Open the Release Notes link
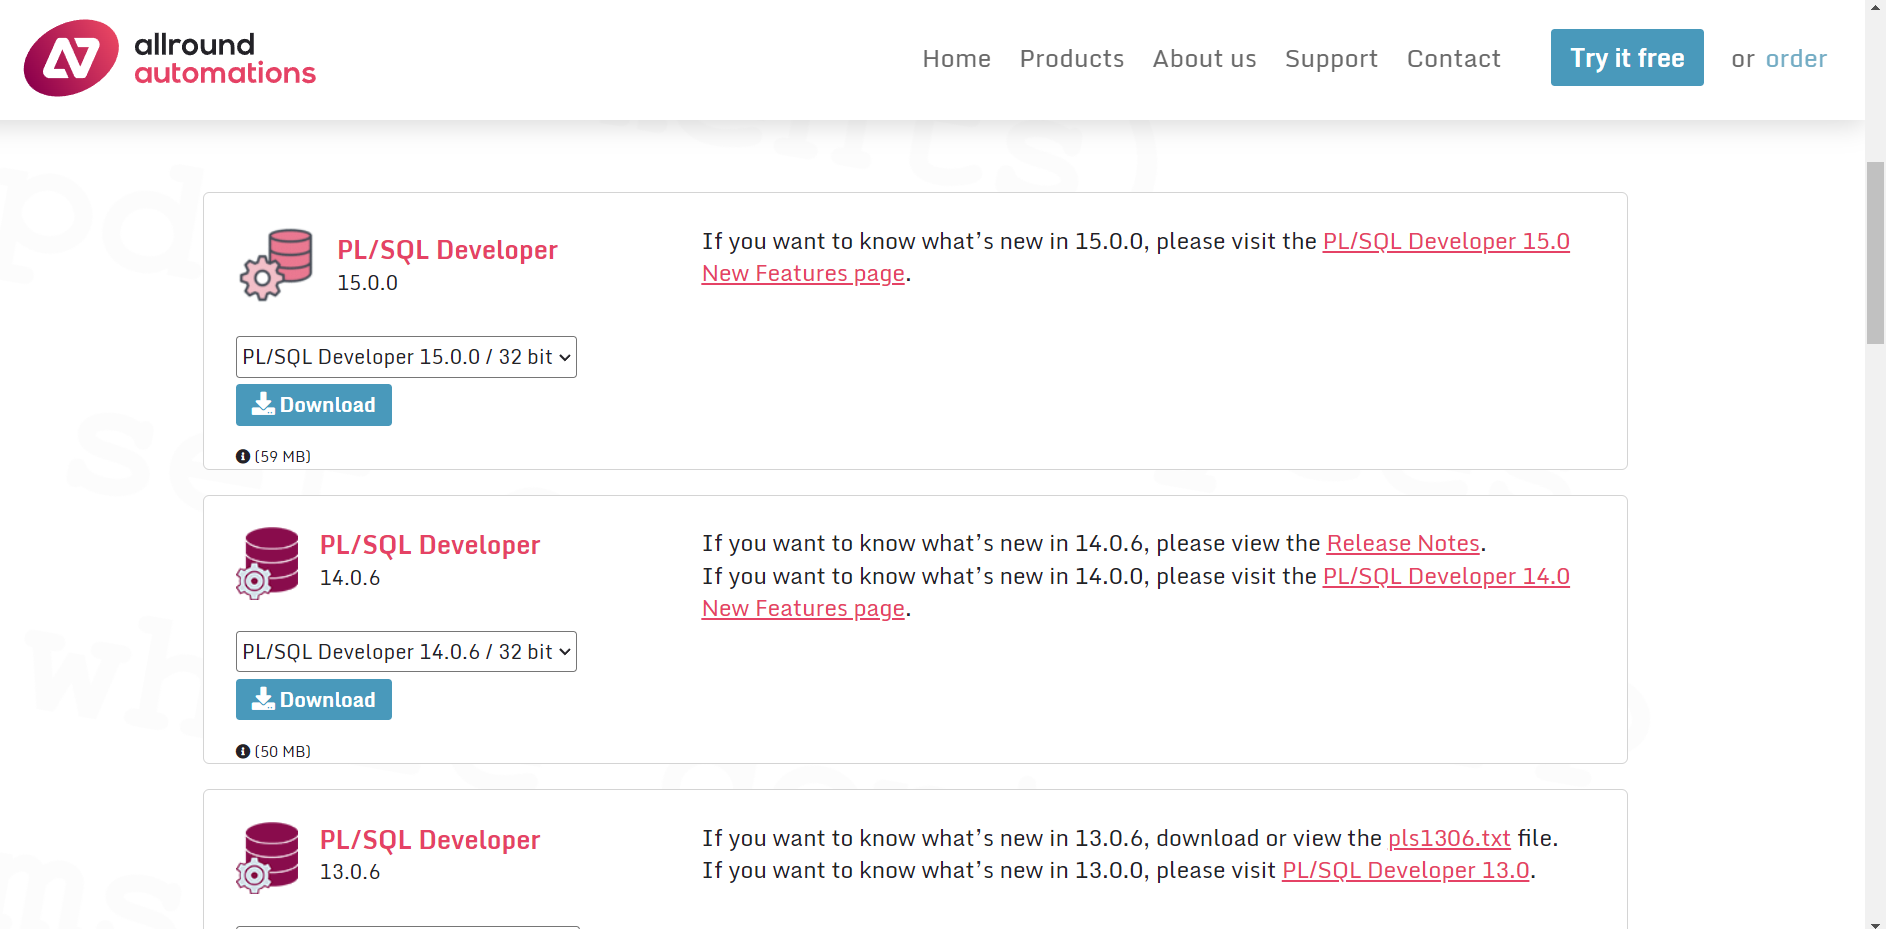Image resolution: width=1886 pixels, height=929 pixels. (x=1403, y=543)
